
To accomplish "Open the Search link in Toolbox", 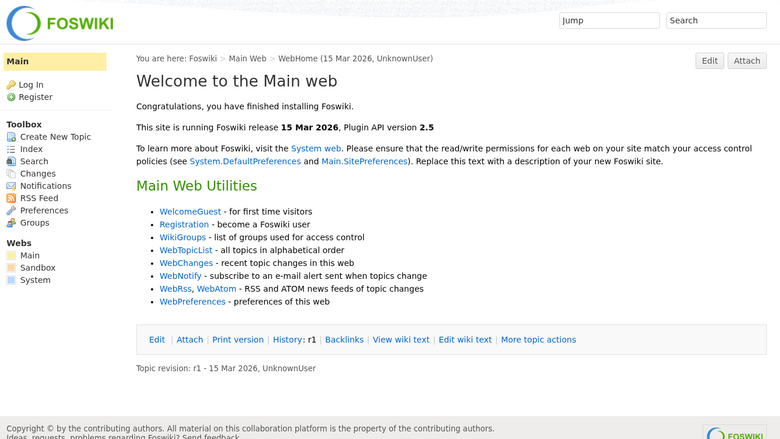I will (34, 161).
